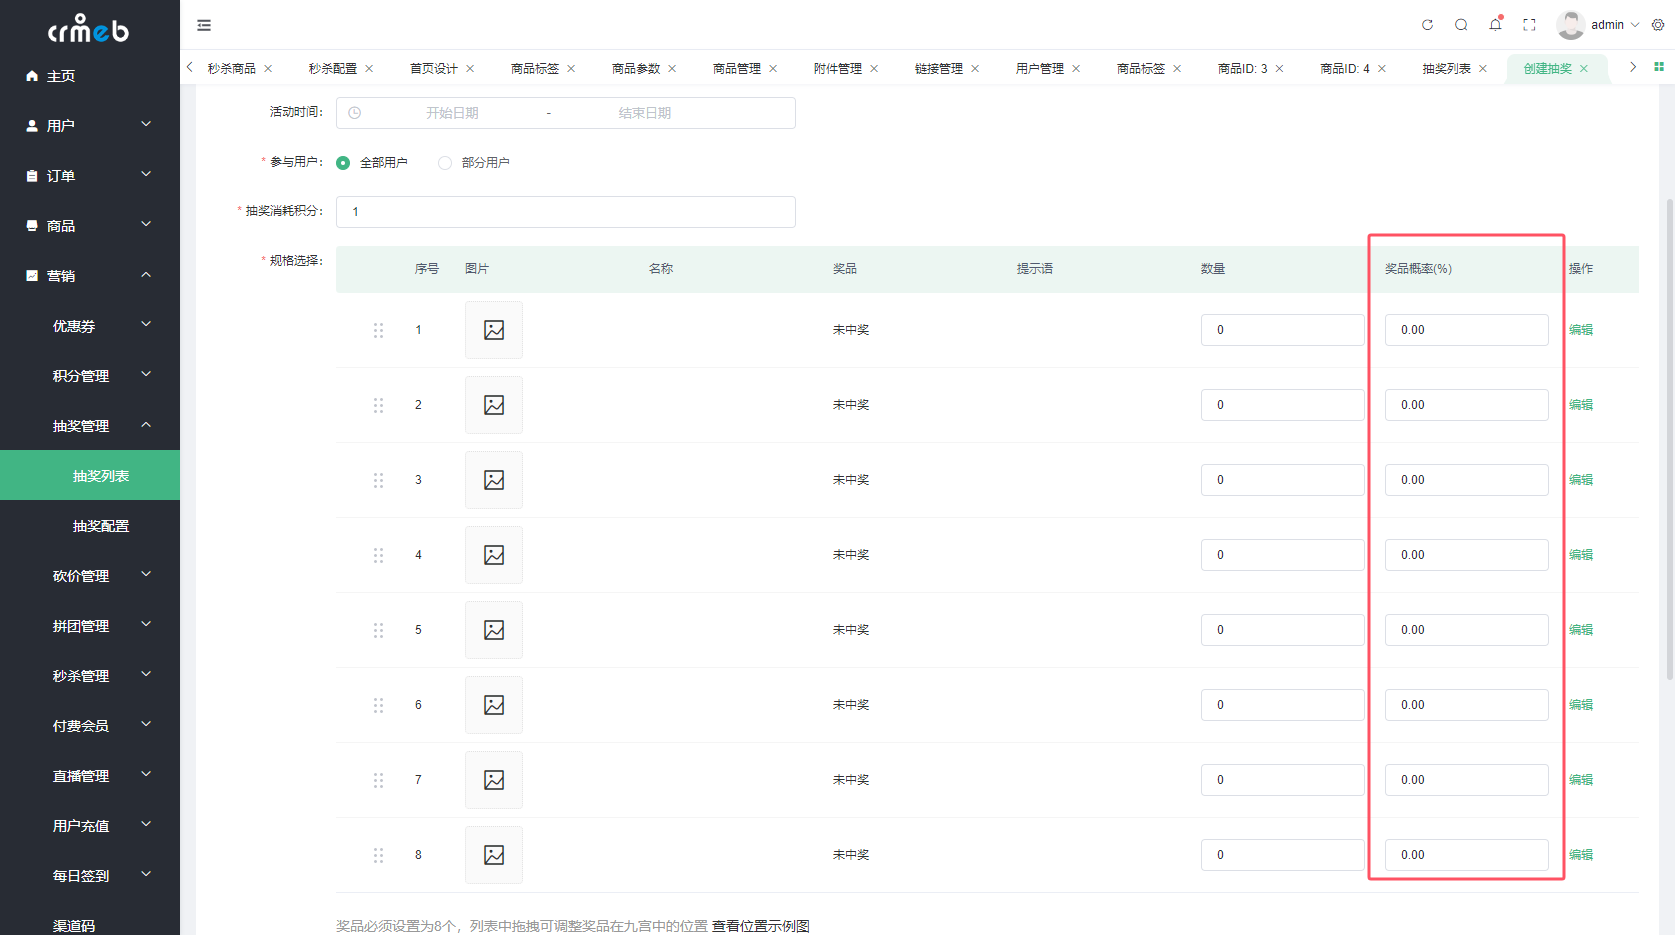The height and width of the screenshot is (935, 1676).
Task: Click 编辑 link for row 5
Action: click(1581, 630)
